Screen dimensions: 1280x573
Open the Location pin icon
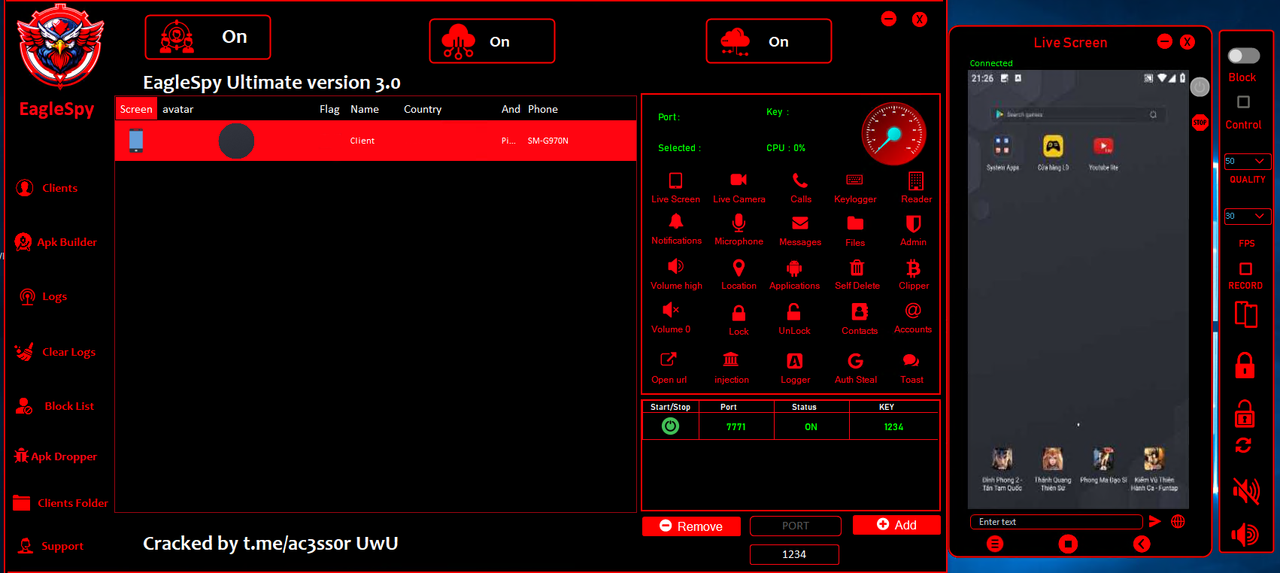pos(739,268)
